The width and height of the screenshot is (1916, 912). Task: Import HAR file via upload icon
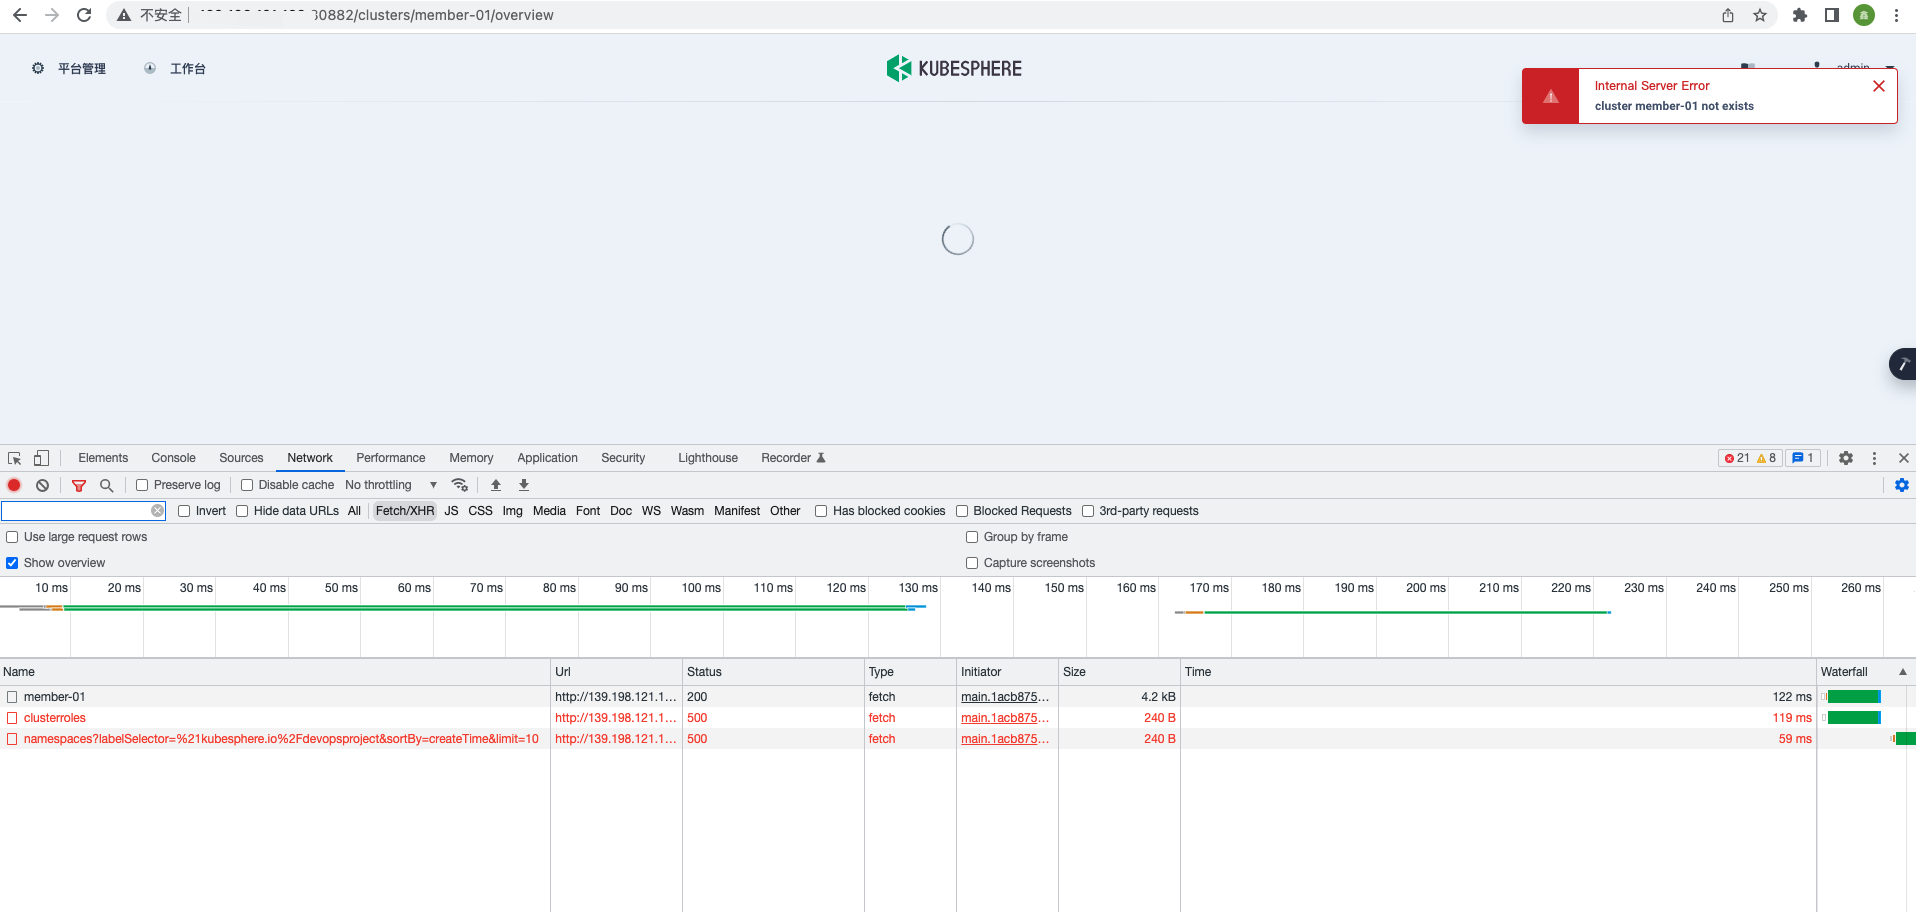coord(495,484)
